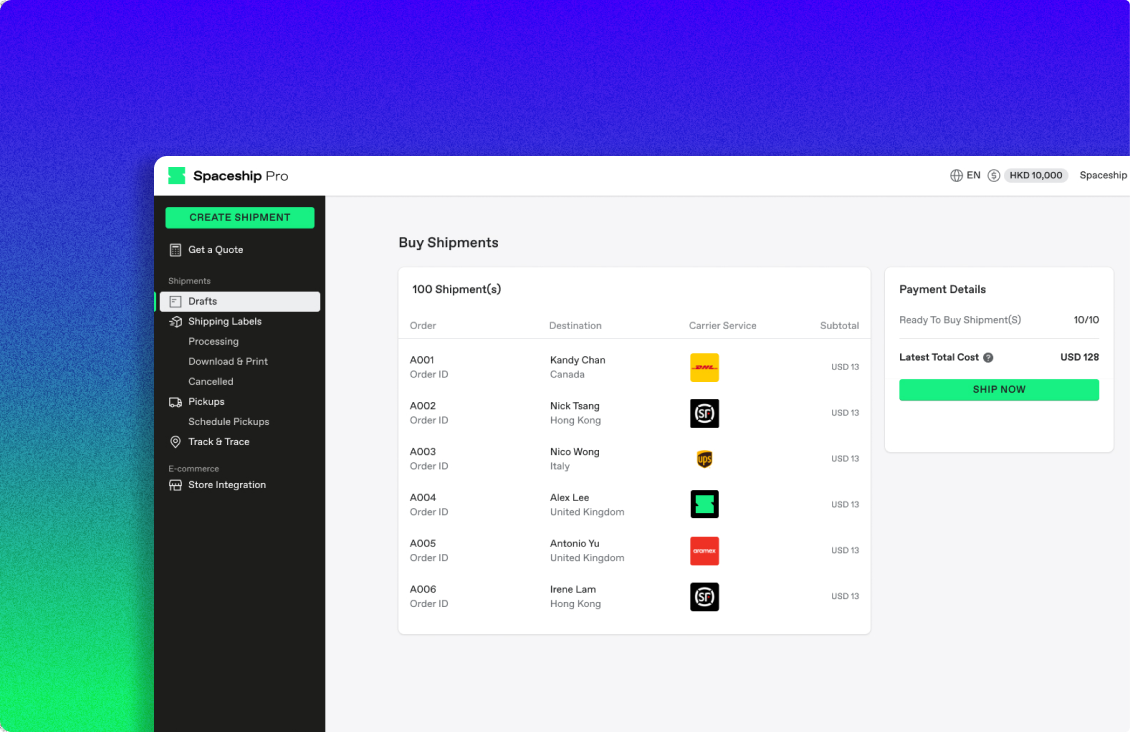Click the UPS carrier logo for A003
The width and height of the screenshot is (1130, 732).
tap(704, 459)
